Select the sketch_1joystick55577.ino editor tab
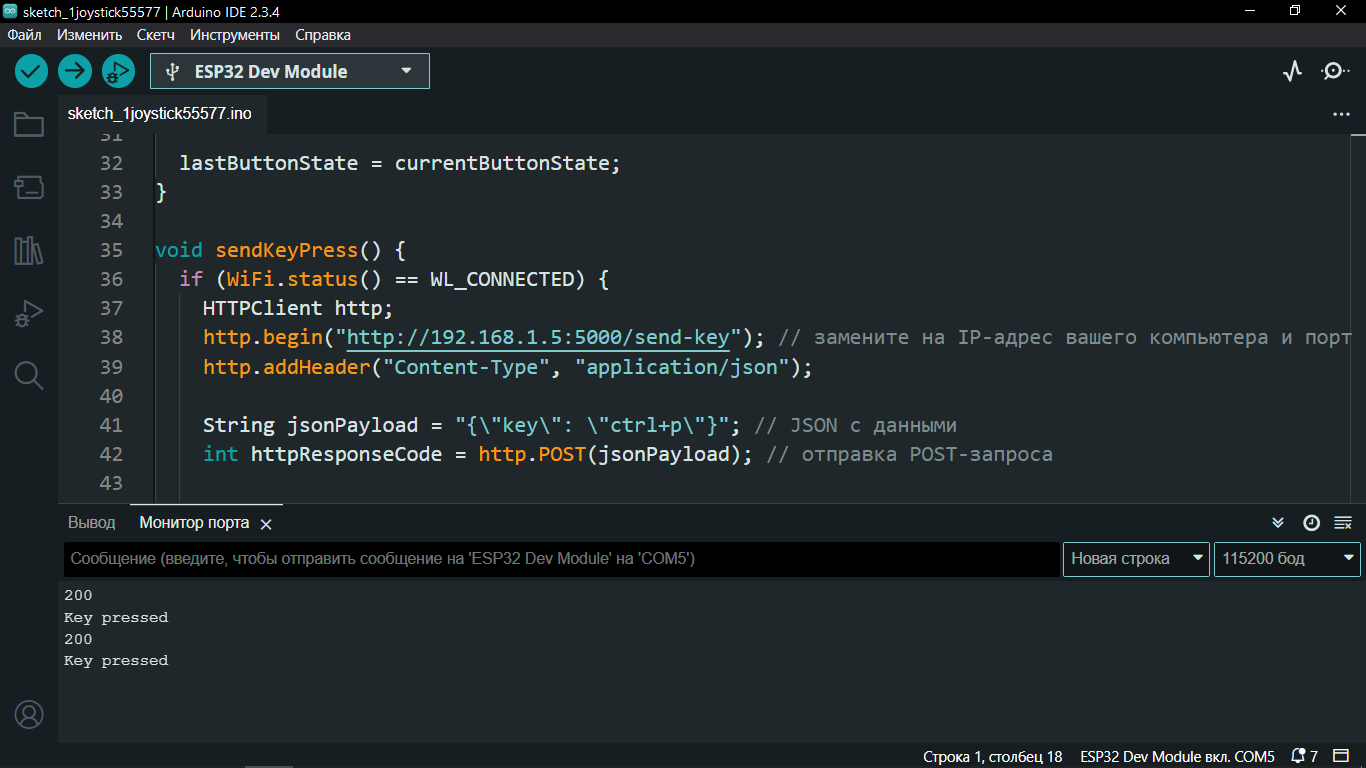This screenshot has height=768, width=1366. pyautogui.click(x=160, y=114)
